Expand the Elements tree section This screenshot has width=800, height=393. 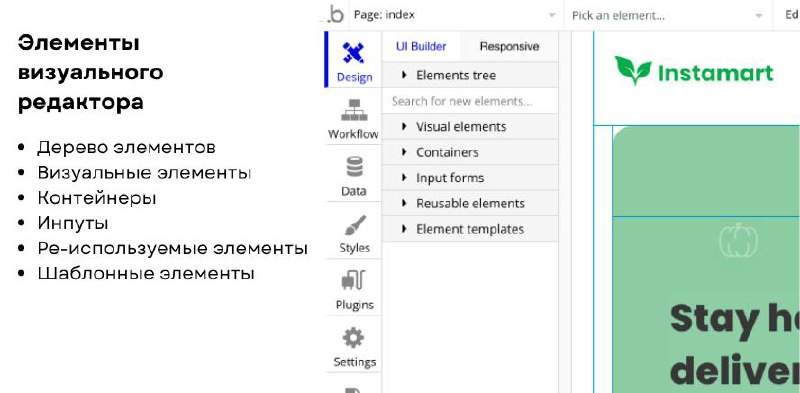(x=470, y=75)
